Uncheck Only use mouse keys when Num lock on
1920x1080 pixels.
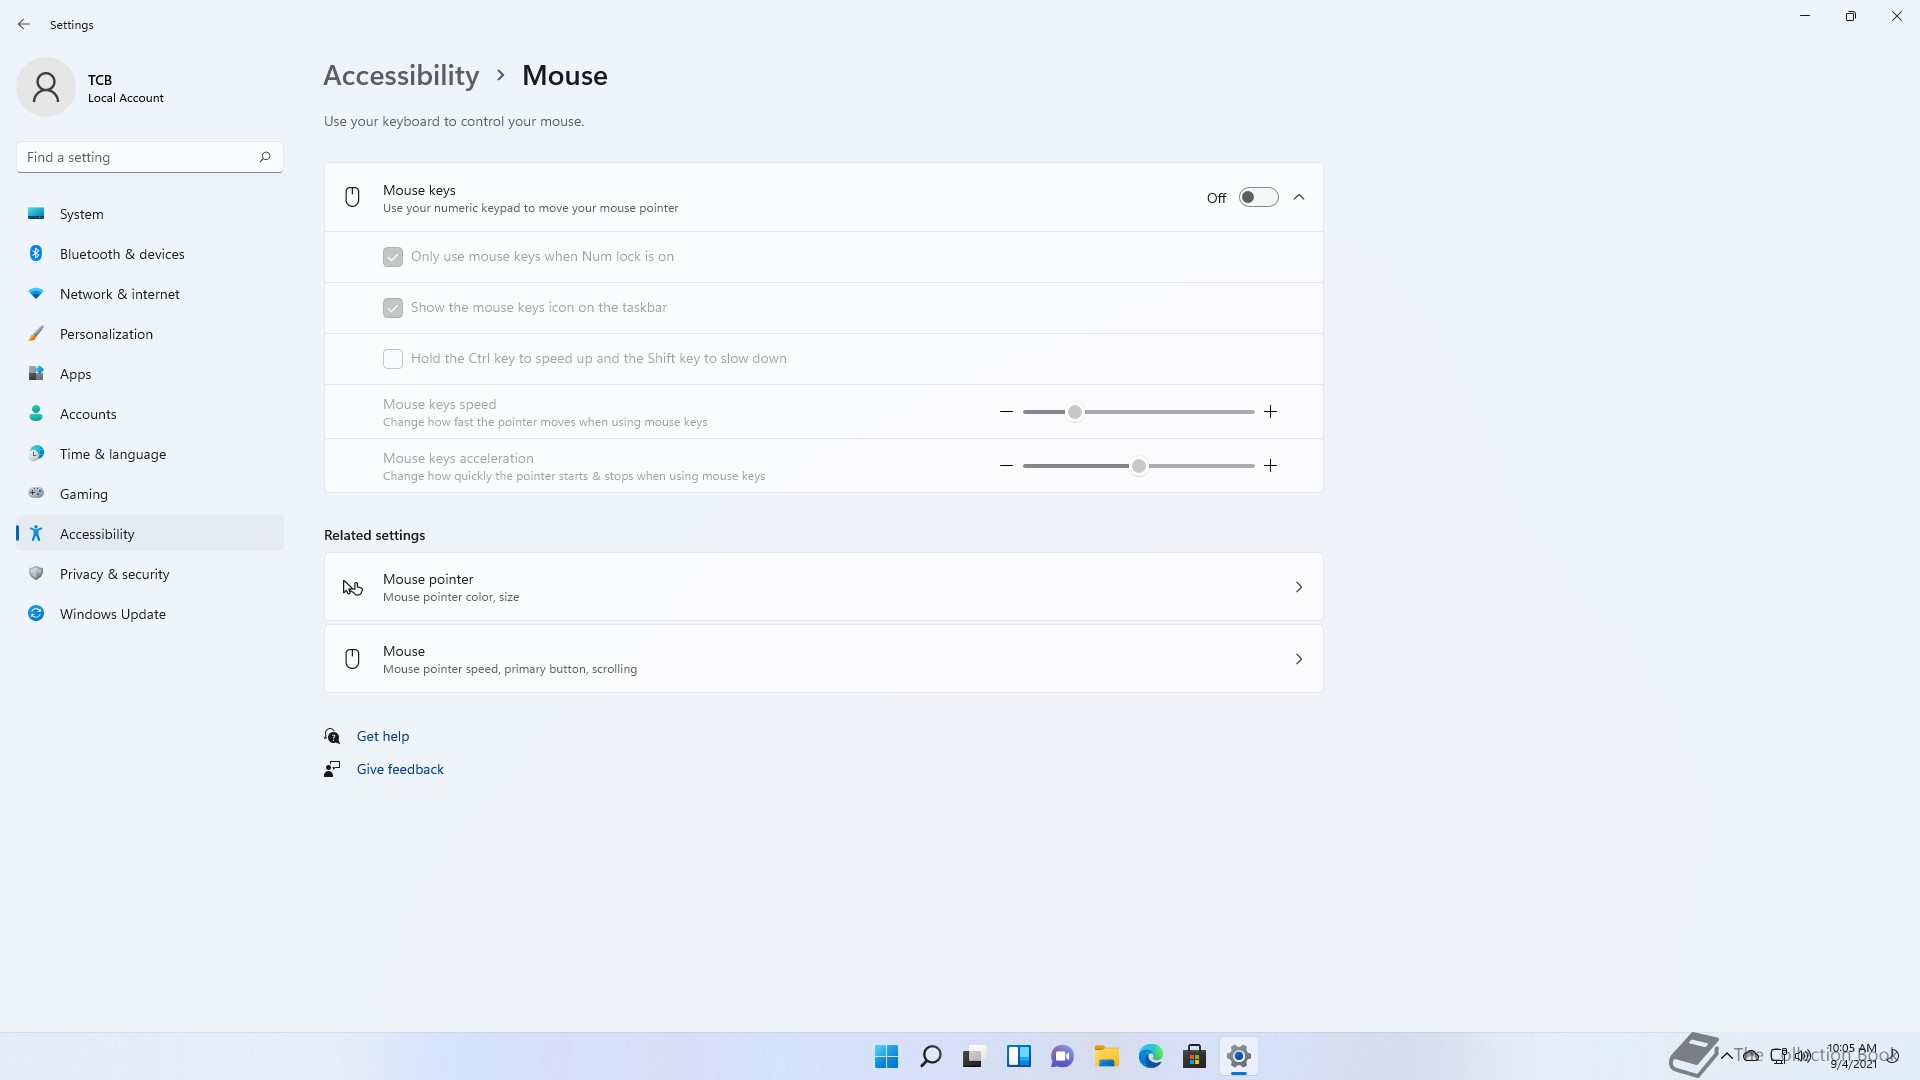(x=393, y=257)
